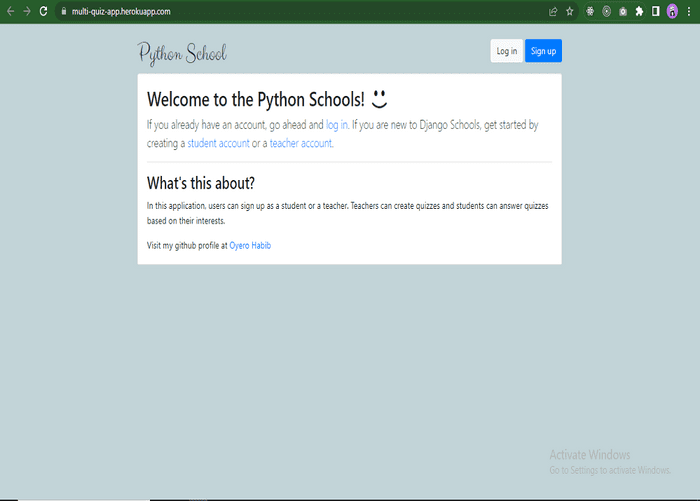Bookmark this tab with the star icon

click(570, 12)
